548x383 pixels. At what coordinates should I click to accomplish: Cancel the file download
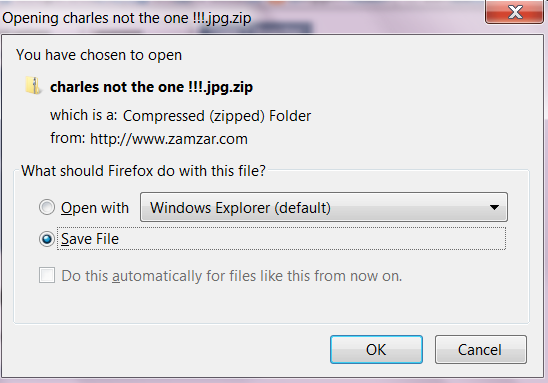[481, 349]
